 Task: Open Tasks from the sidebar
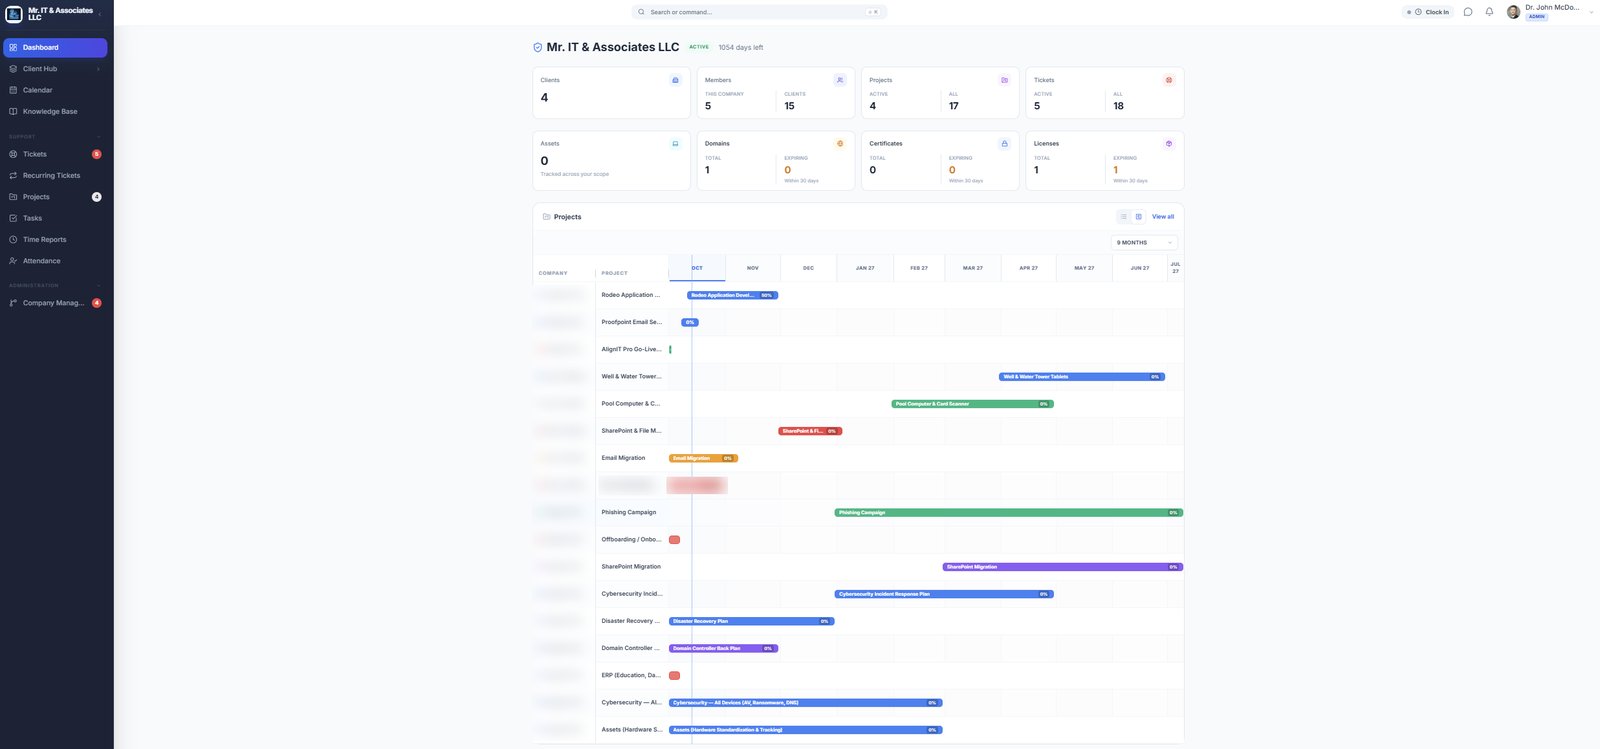coord(55,218)
